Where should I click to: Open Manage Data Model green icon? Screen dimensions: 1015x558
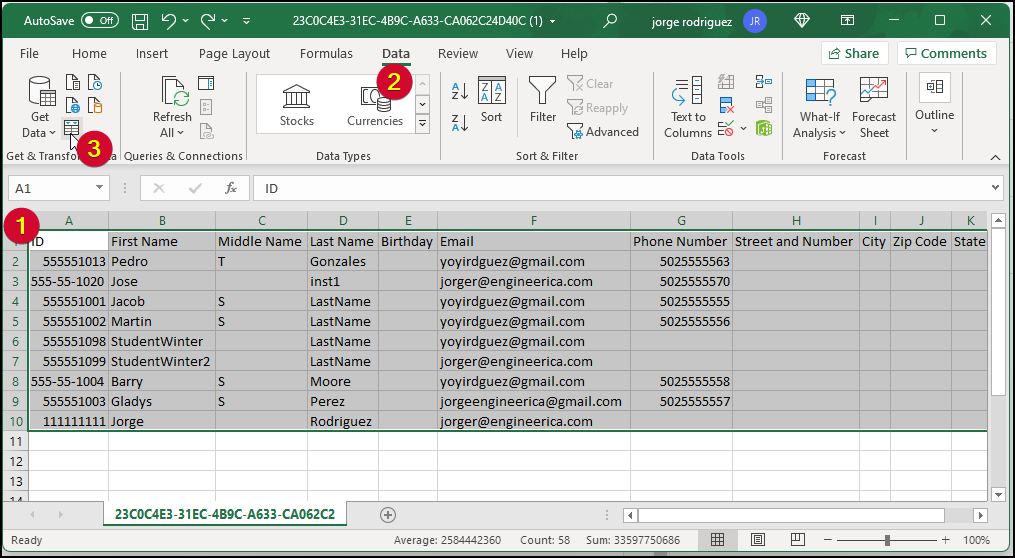764,128
